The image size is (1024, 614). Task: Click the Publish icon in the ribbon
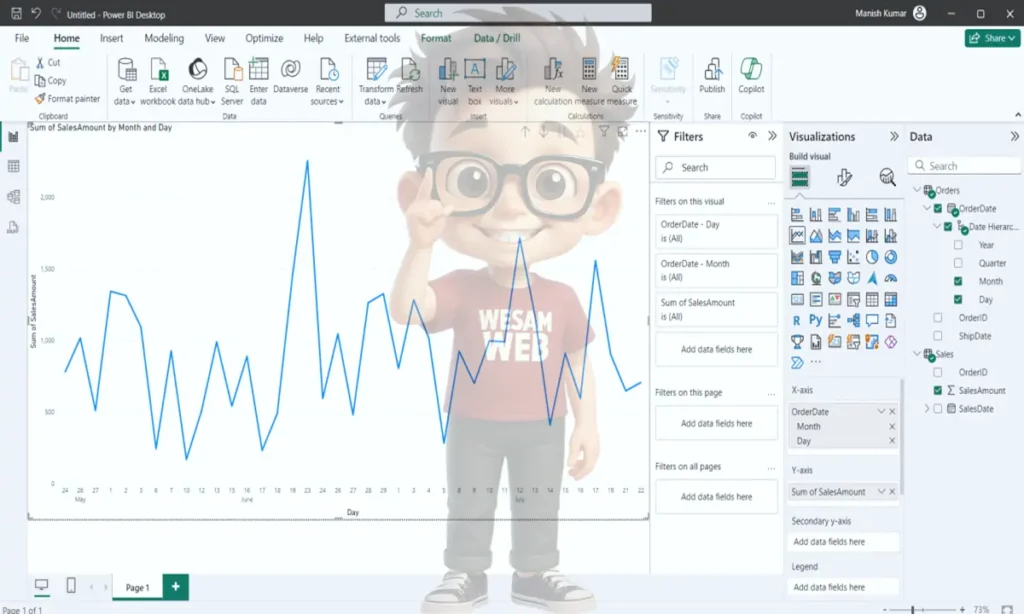712,70
